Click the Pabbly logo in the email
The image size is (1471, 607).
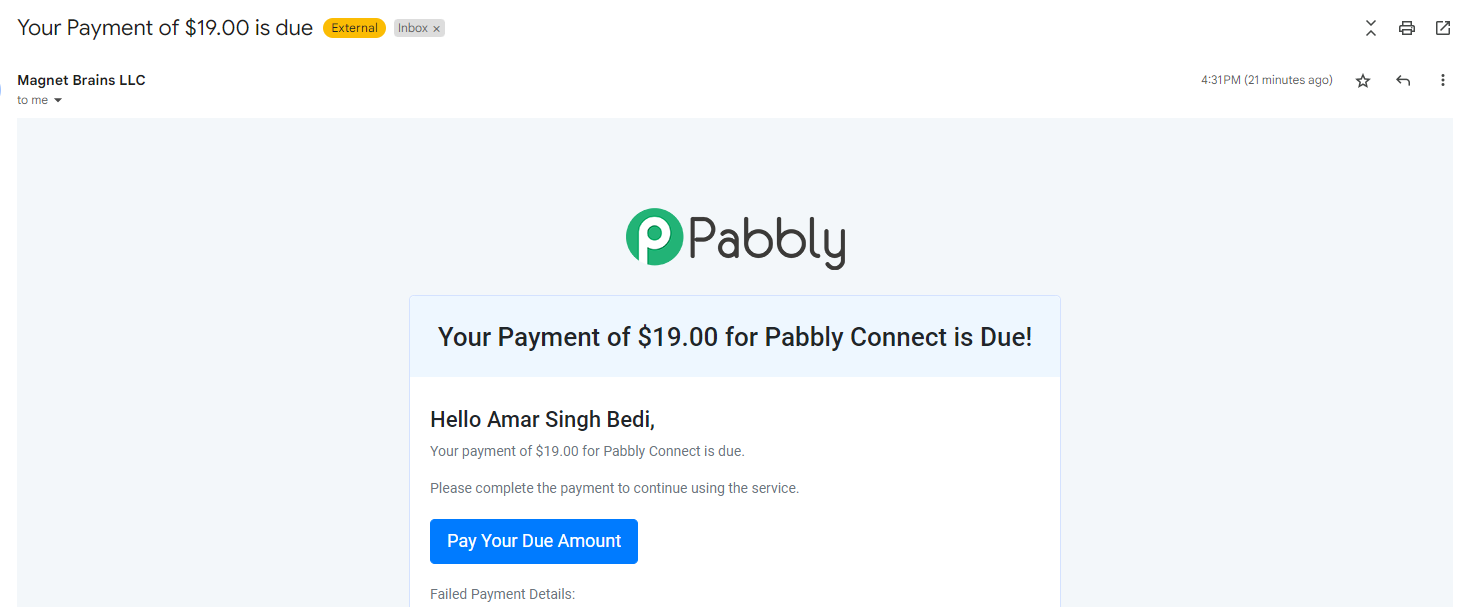point(735,238)
